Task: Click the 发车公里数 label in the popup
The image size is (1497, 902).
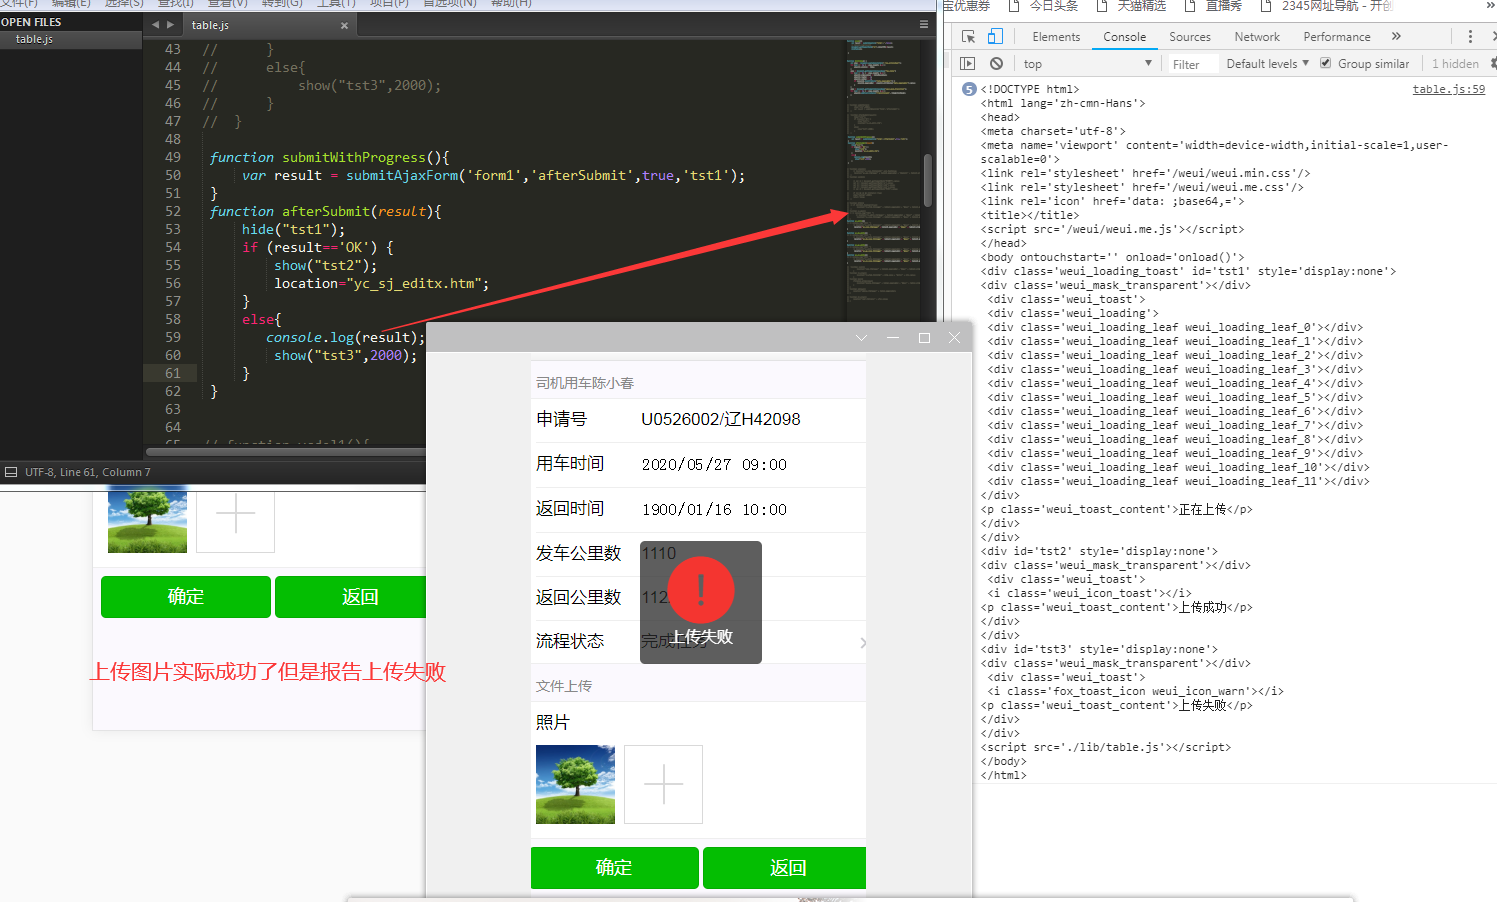Action: pos(578,553)
